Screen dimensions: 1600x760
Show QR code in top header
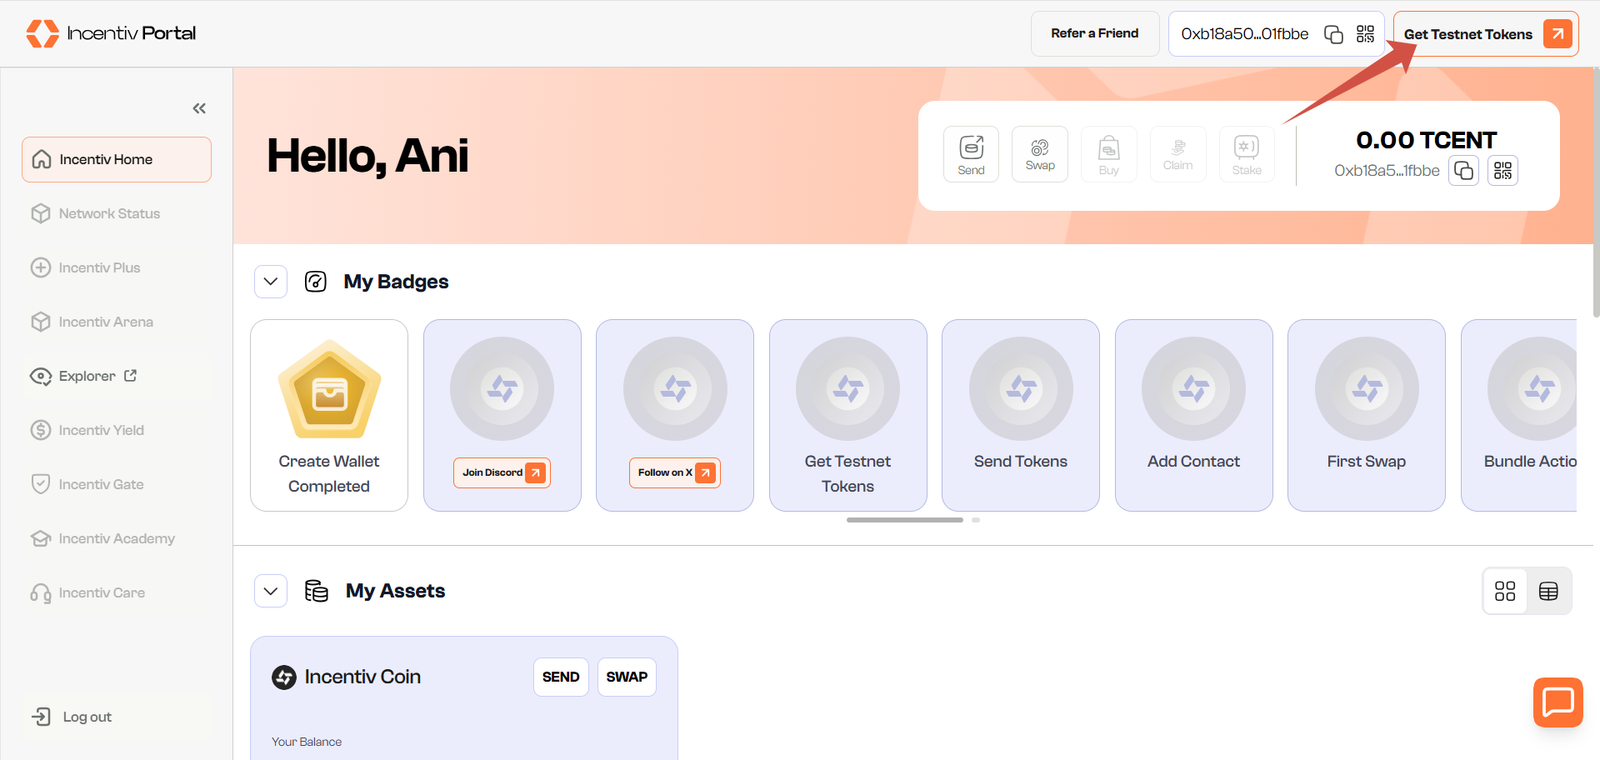[1365, 34]
